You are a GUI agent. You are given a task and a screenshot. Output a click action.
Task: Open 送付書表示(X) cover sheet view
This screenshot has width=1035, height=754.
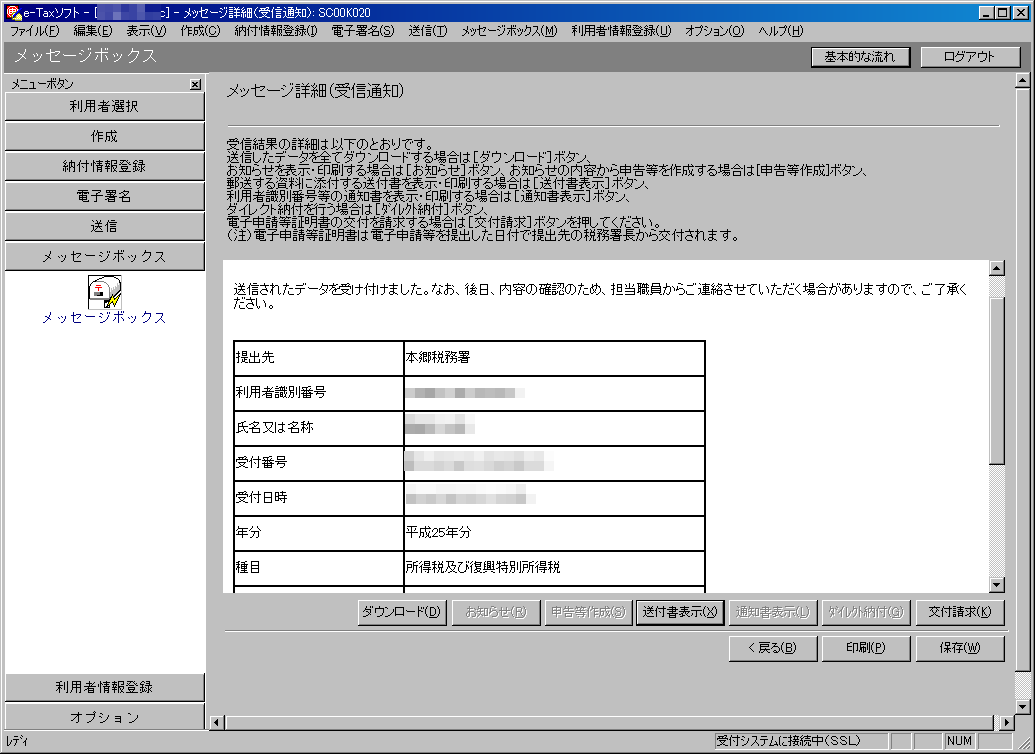coord(679,612)
